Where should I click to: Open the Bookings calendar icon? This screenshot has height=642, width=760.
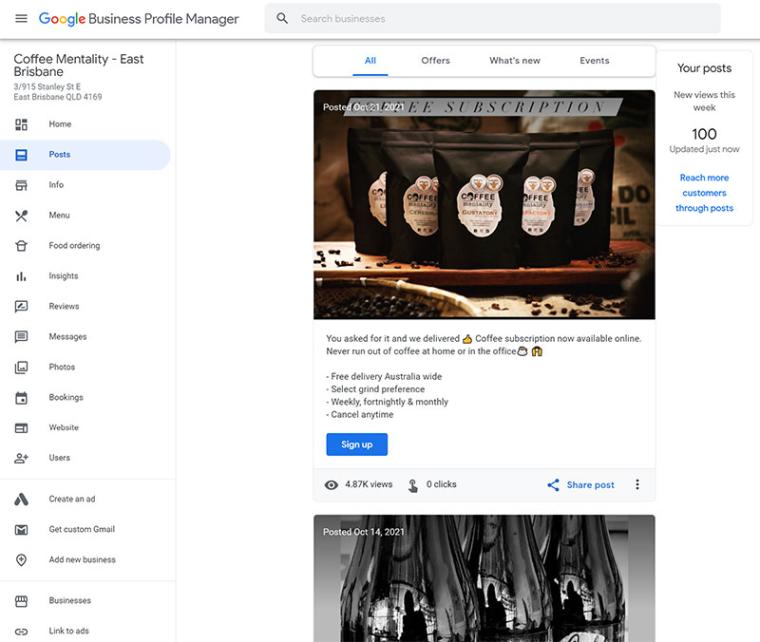21,398
